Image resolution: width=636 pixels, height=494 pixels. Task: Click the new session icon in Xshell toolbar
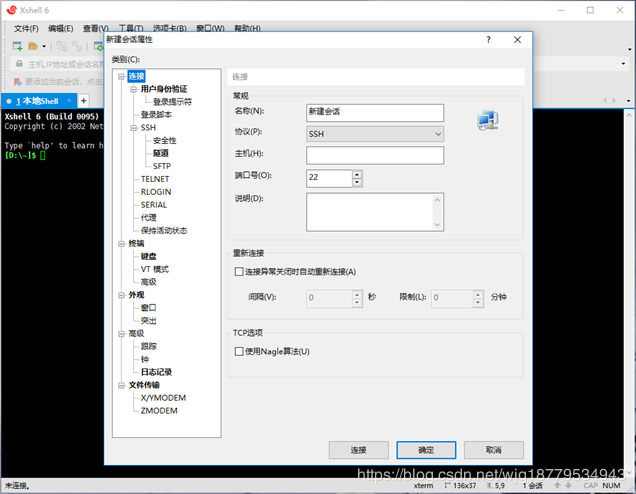tap(17, 46)
